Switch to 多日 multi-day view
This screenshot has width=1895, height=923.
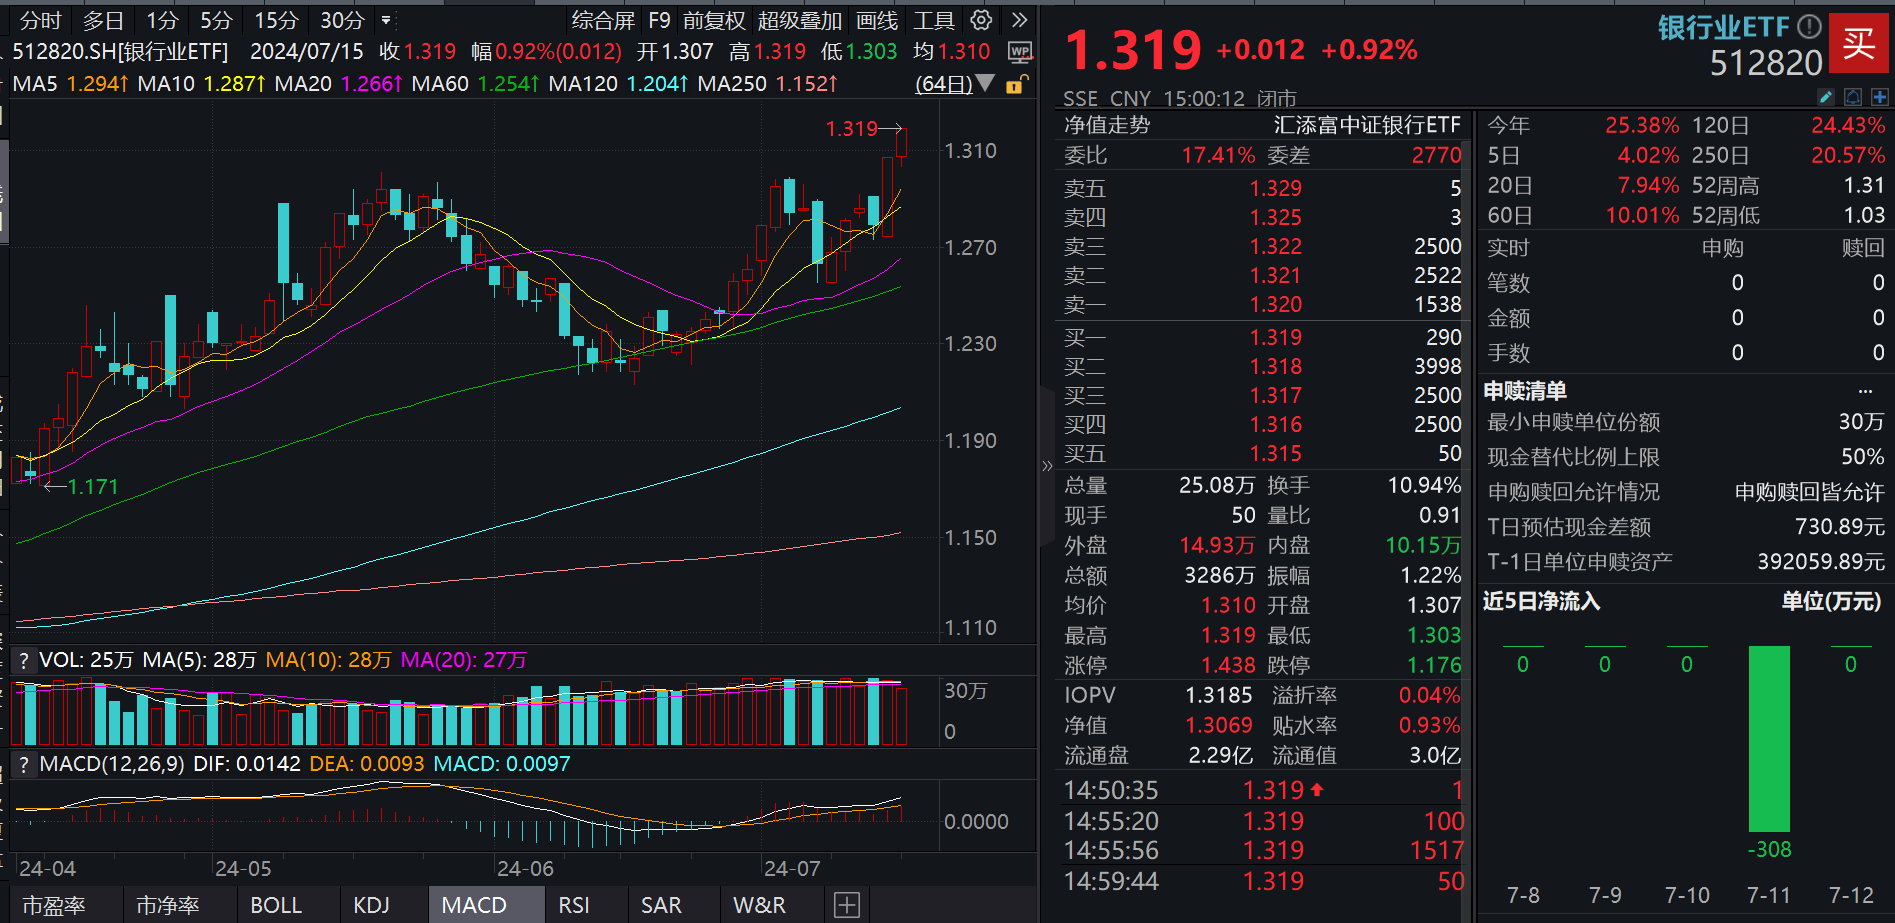103,20
